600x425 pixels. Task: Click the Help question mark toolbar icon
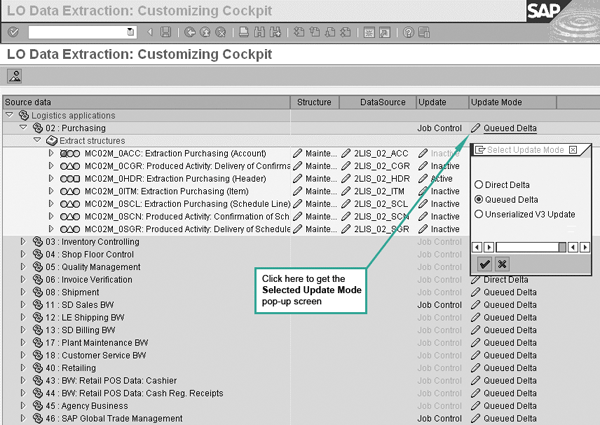point(407,32)
